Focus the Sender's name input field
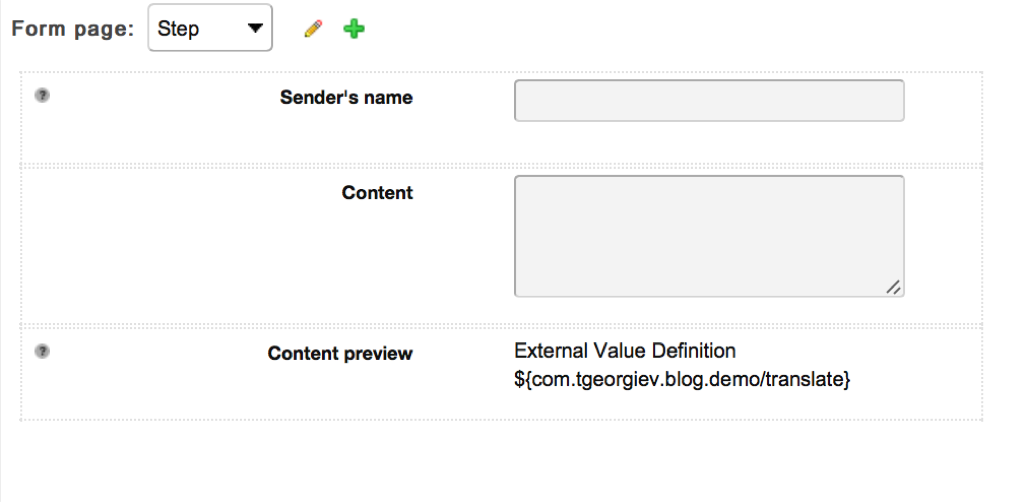1024x502 pixels. [x=708, y=101]
